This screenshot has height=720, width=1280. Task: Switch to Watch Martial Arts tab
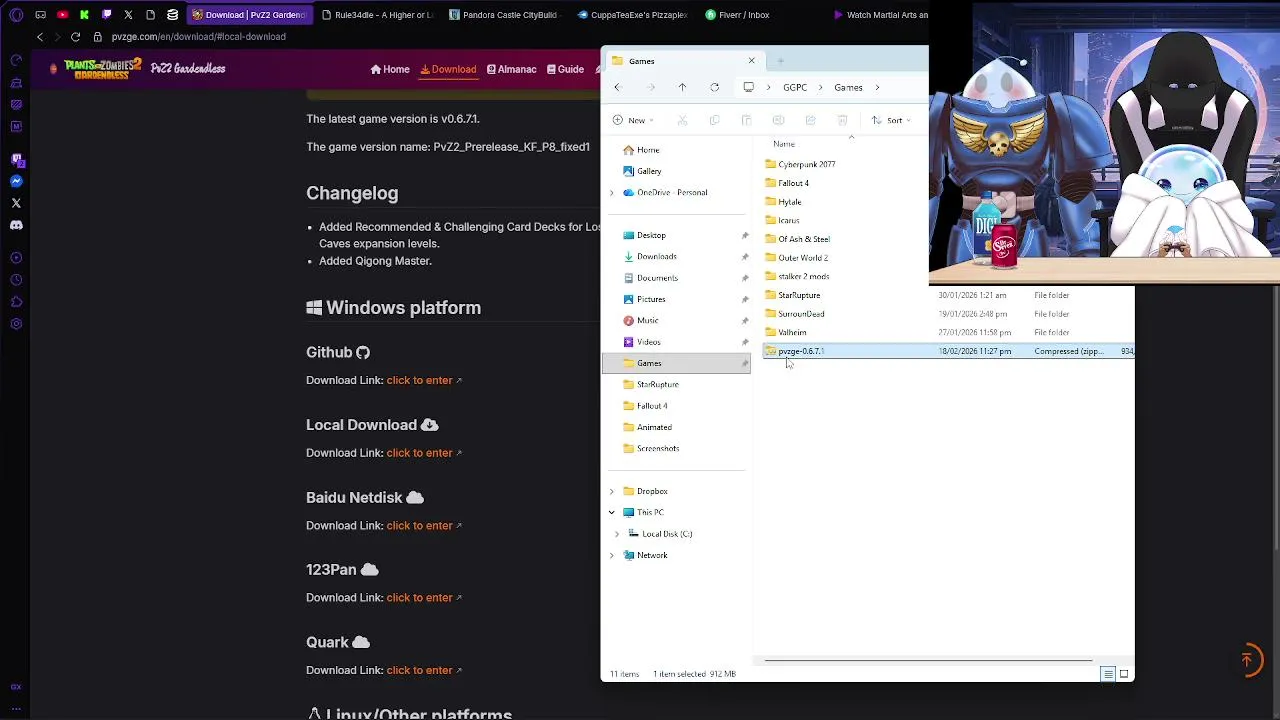pyautogui.click(x=880, y=15)
